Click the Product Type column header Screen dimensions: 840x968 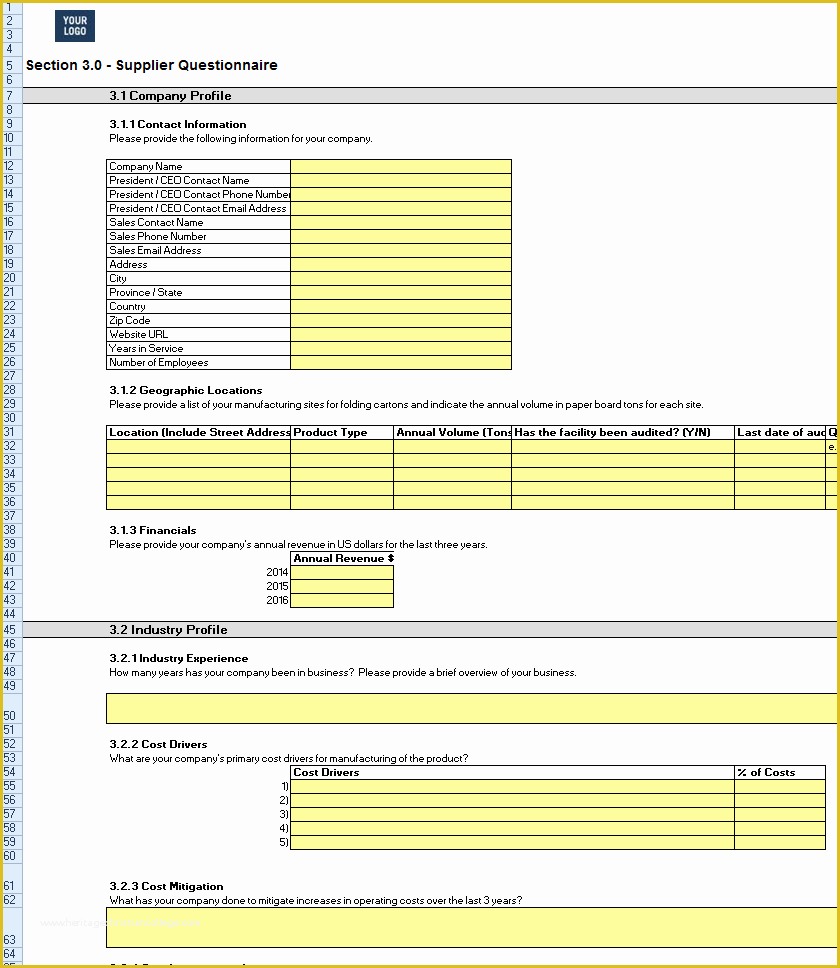(x=342, y=432)
